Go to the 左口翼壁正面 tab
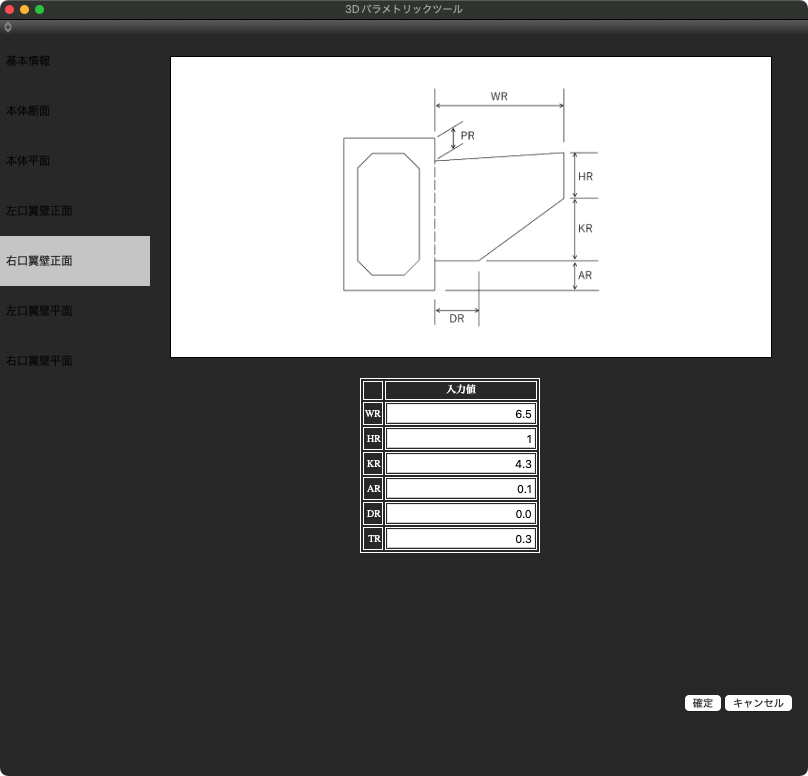The height and width of the screenshot is (776, 808). pyautogui.click(x=38, y=211)
